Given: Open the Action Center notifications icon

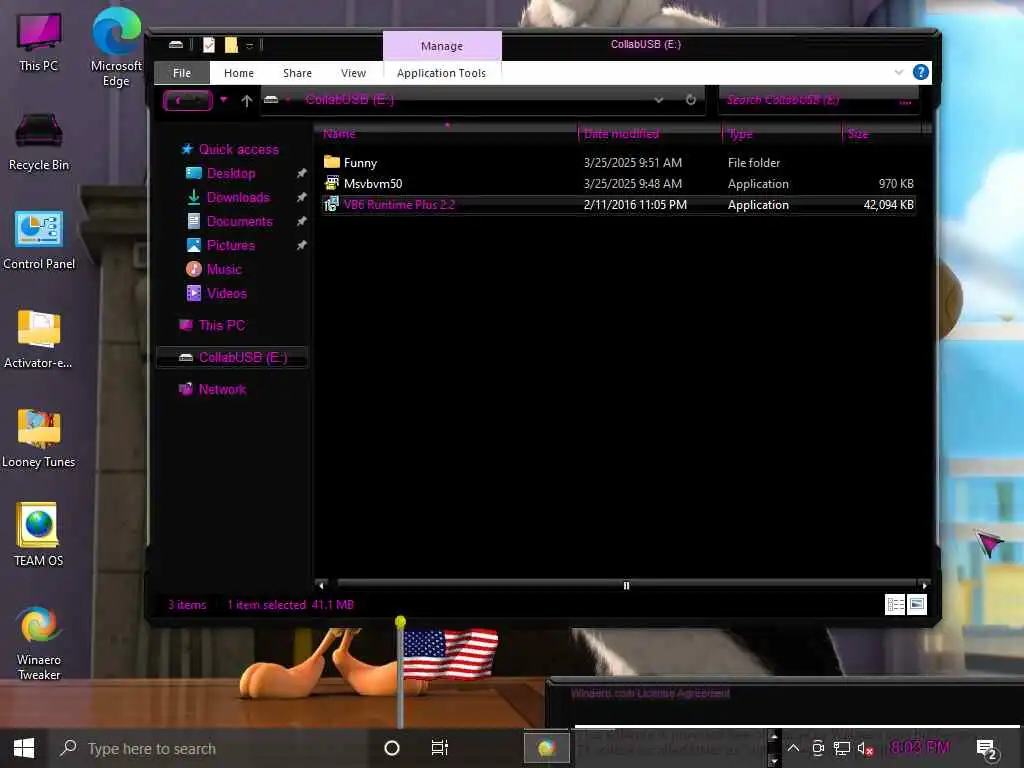Looking at the screenshot, I should [x=985, y=749].
